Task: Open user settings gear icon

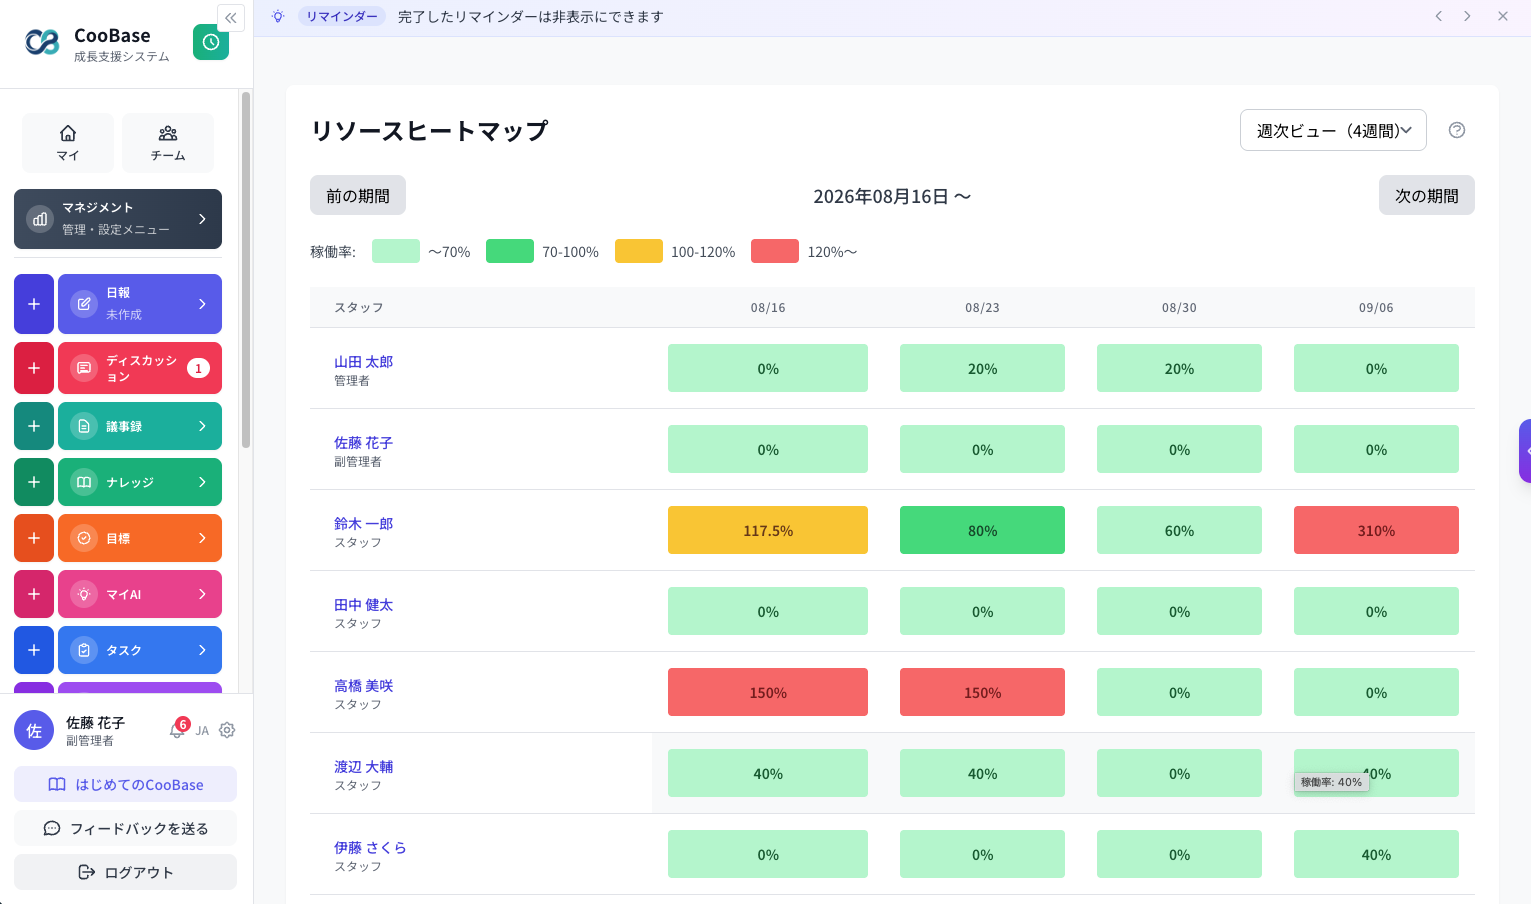Action: coord(227,730)
